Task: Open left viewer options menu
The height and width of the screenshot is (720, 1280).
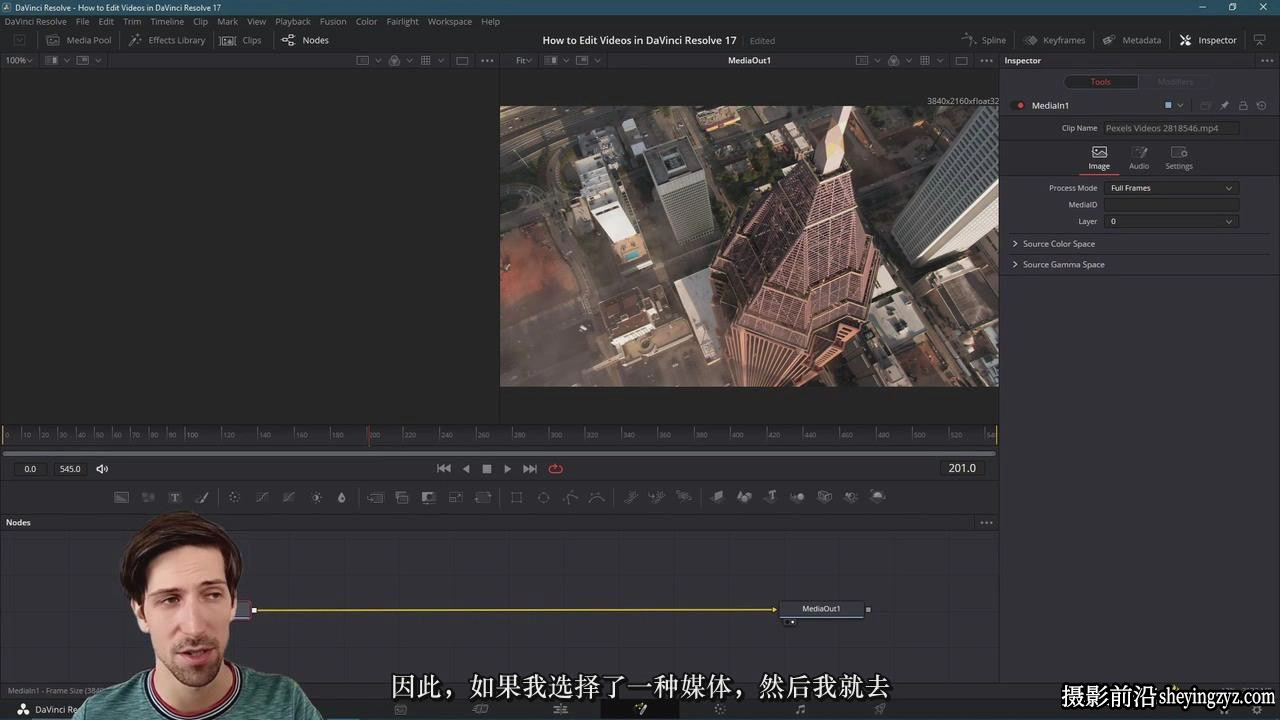Action: click(x=487, y=60)
